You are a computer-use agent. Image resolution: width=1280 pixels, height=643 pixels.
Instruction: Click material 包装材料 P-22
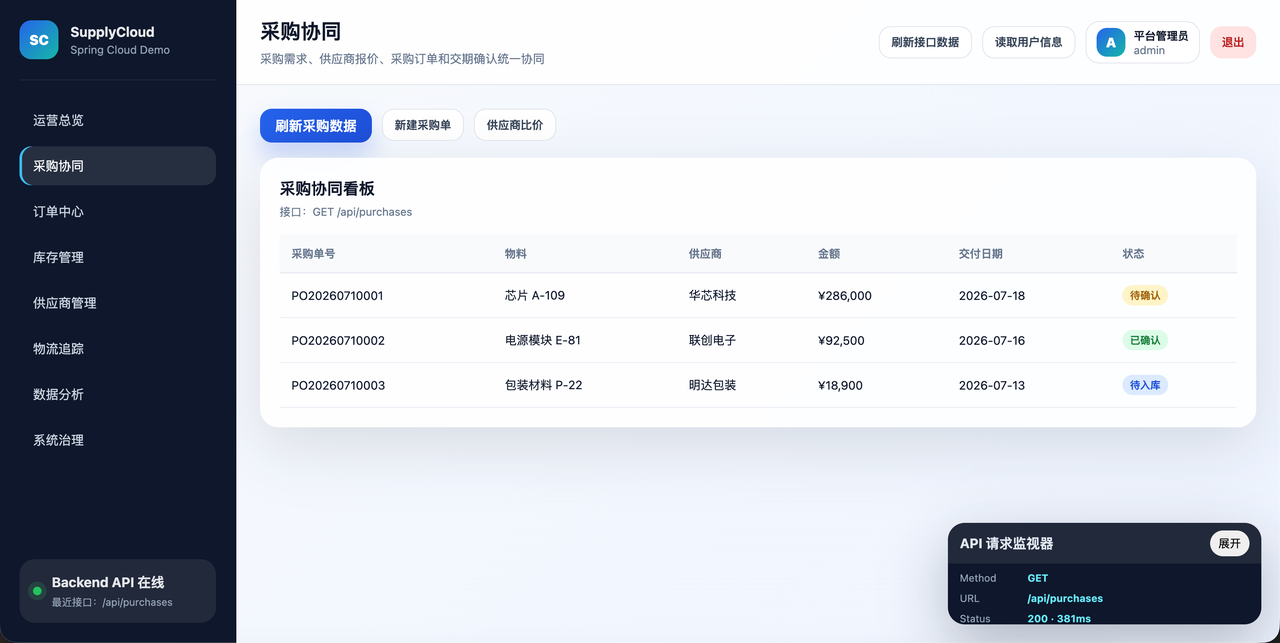click(x=544, y=386)
